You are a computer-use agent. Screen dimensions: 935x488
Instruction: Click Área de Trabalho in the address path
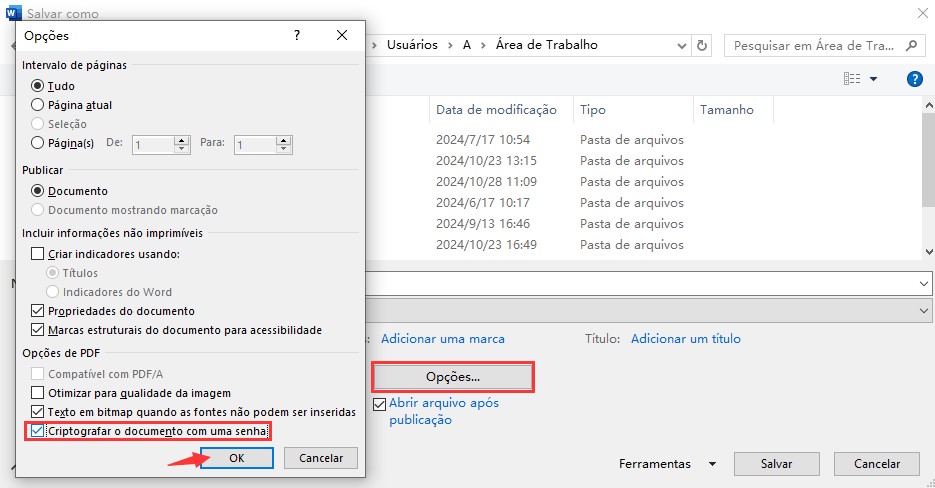click(x=546, y=45)
